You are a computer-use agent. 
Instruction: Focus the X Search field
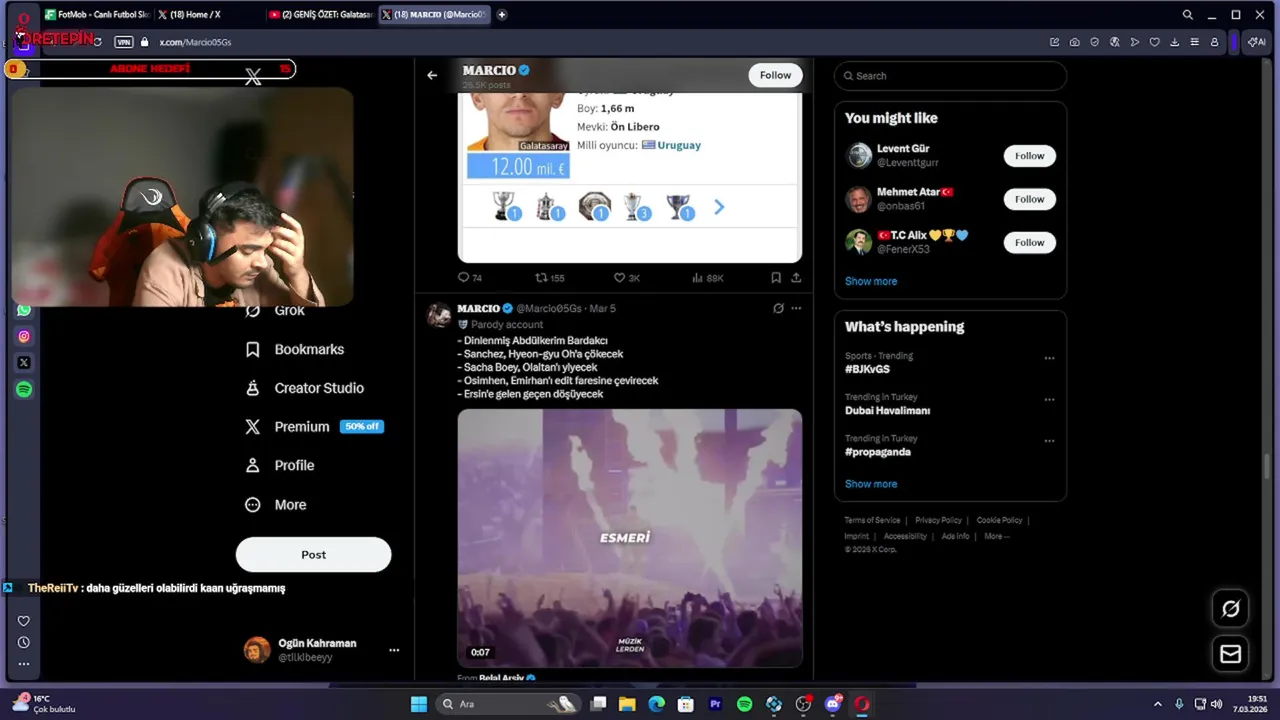pyautogui.click(x=950, y=76)
